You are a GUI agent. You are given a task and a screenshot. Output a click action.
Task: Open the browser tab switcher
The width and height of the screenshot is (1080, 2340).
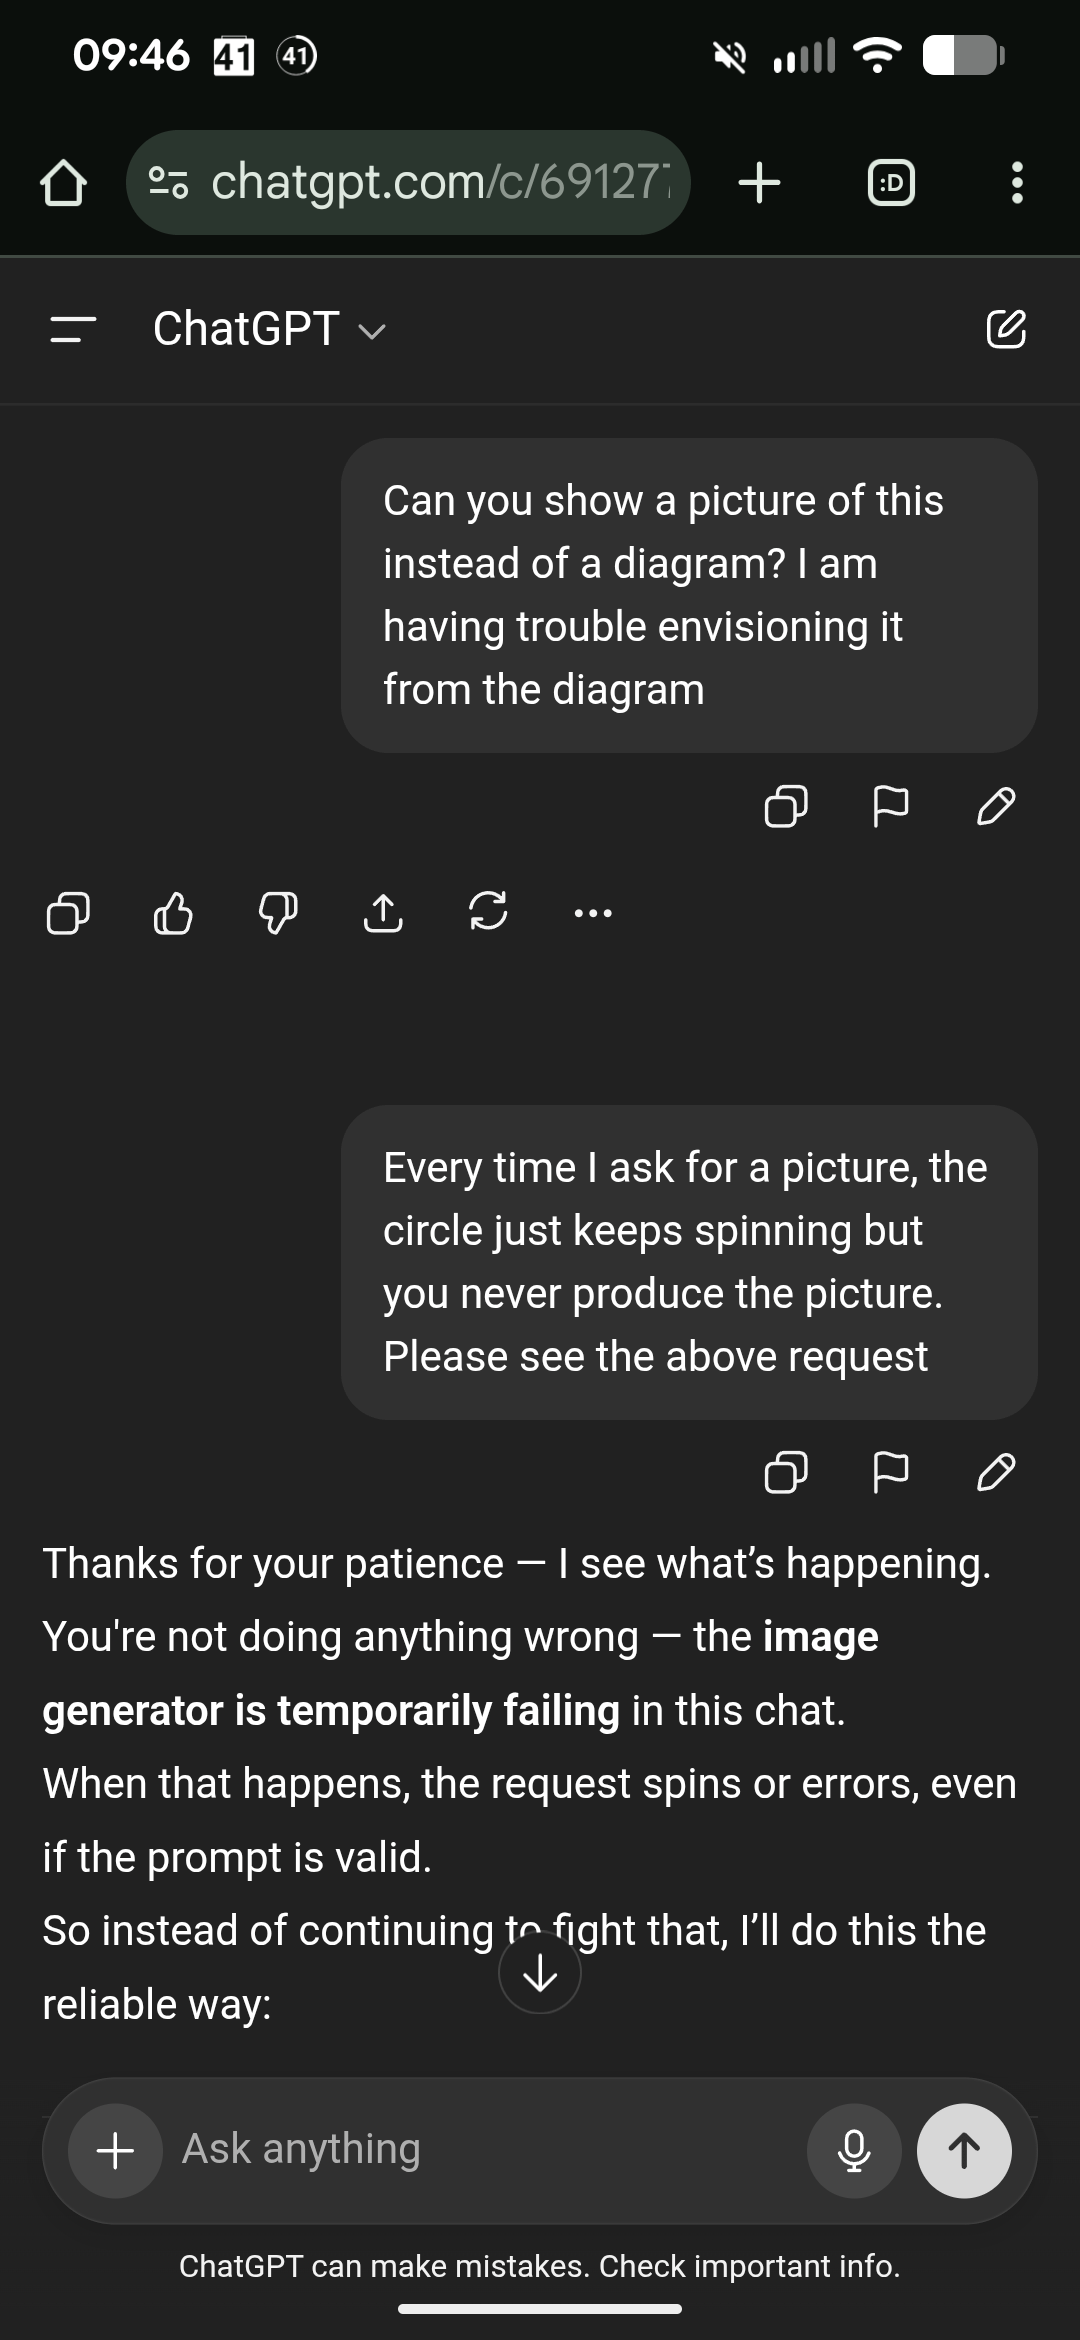tap(891, 183)
